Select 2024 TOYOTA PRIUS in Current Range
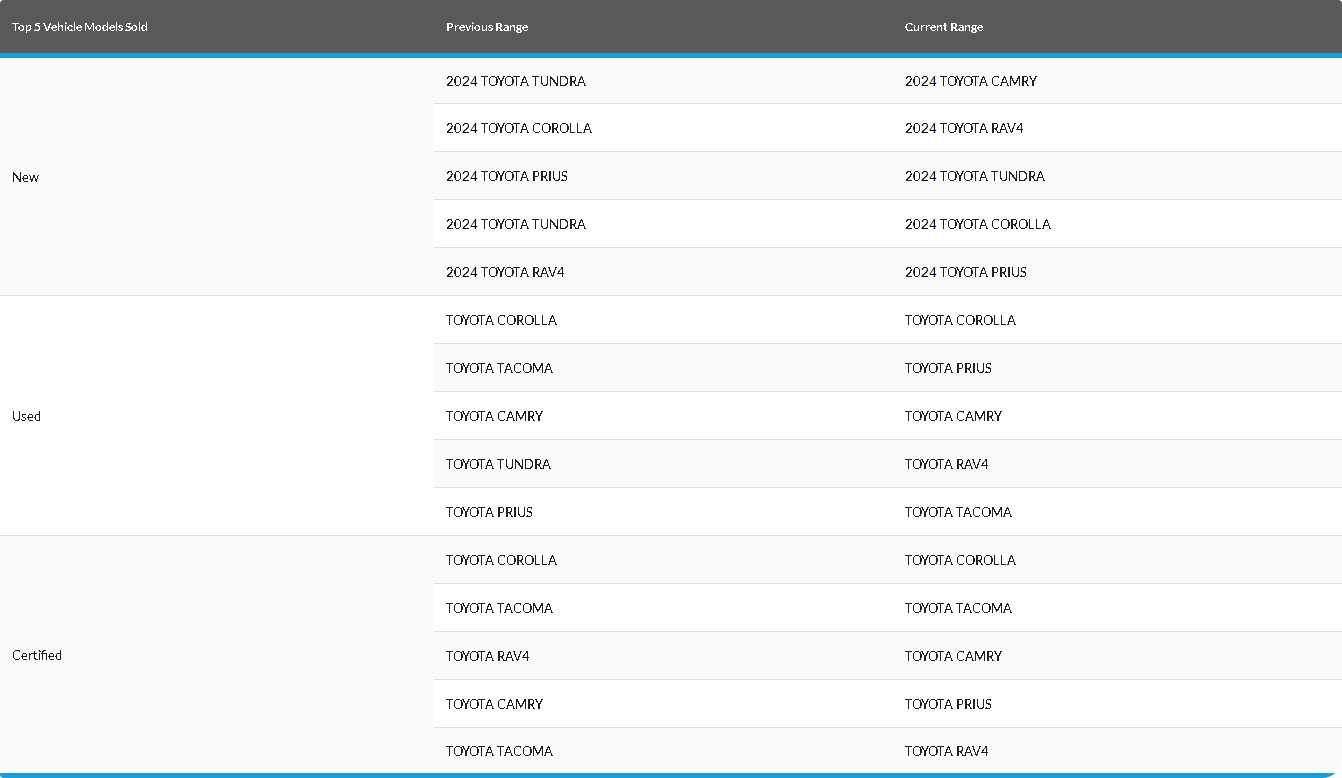The image size is (1342, 778). [x=965, y=272]
